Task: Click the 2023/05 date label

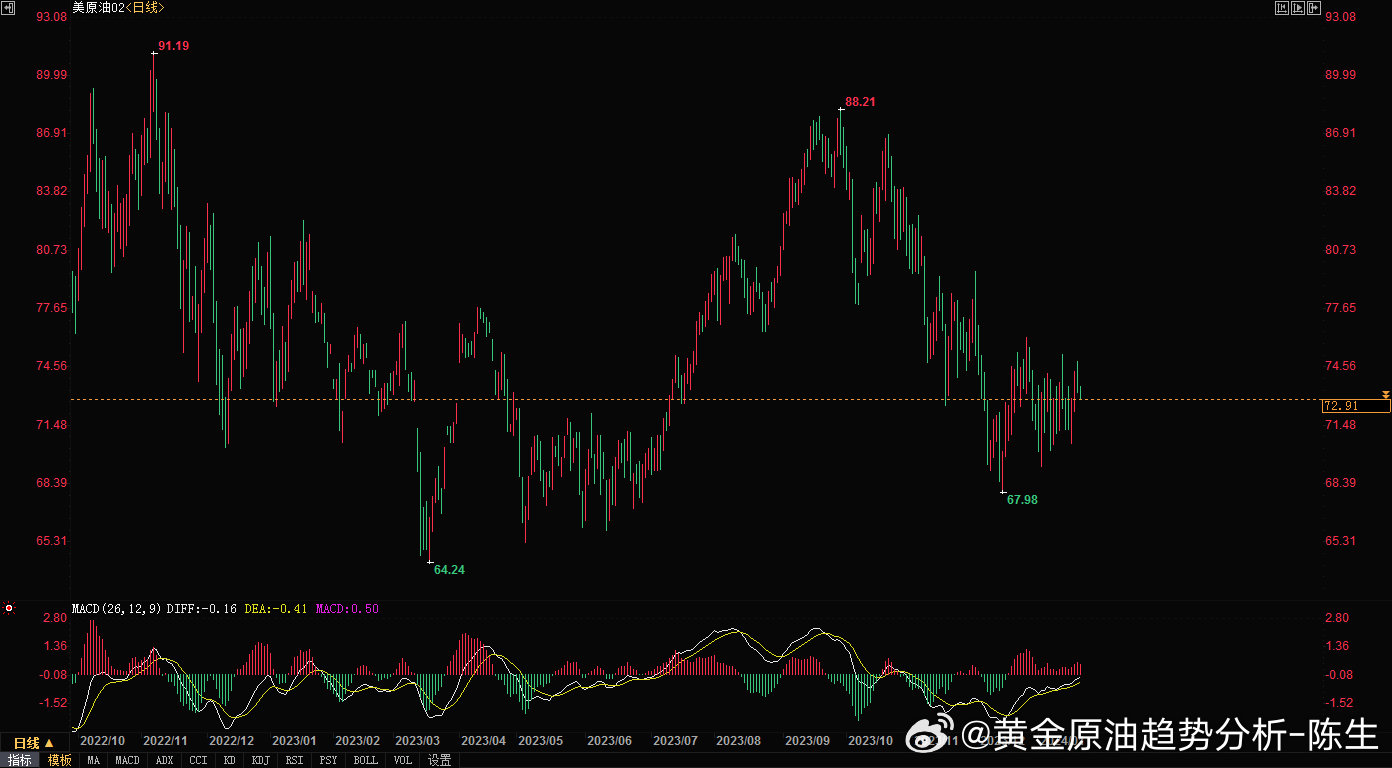Action: (x=541, y=741)
